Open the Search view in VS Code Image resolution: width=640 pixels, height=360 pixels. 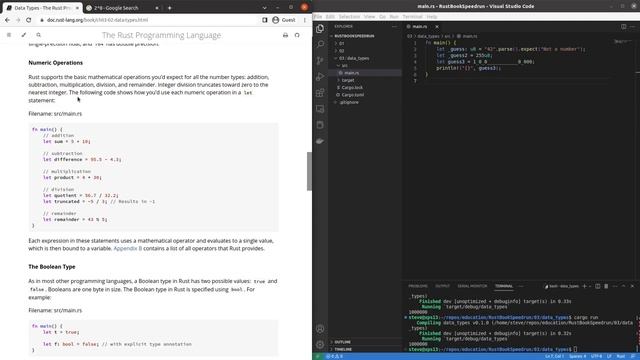[x=320, y=44]
